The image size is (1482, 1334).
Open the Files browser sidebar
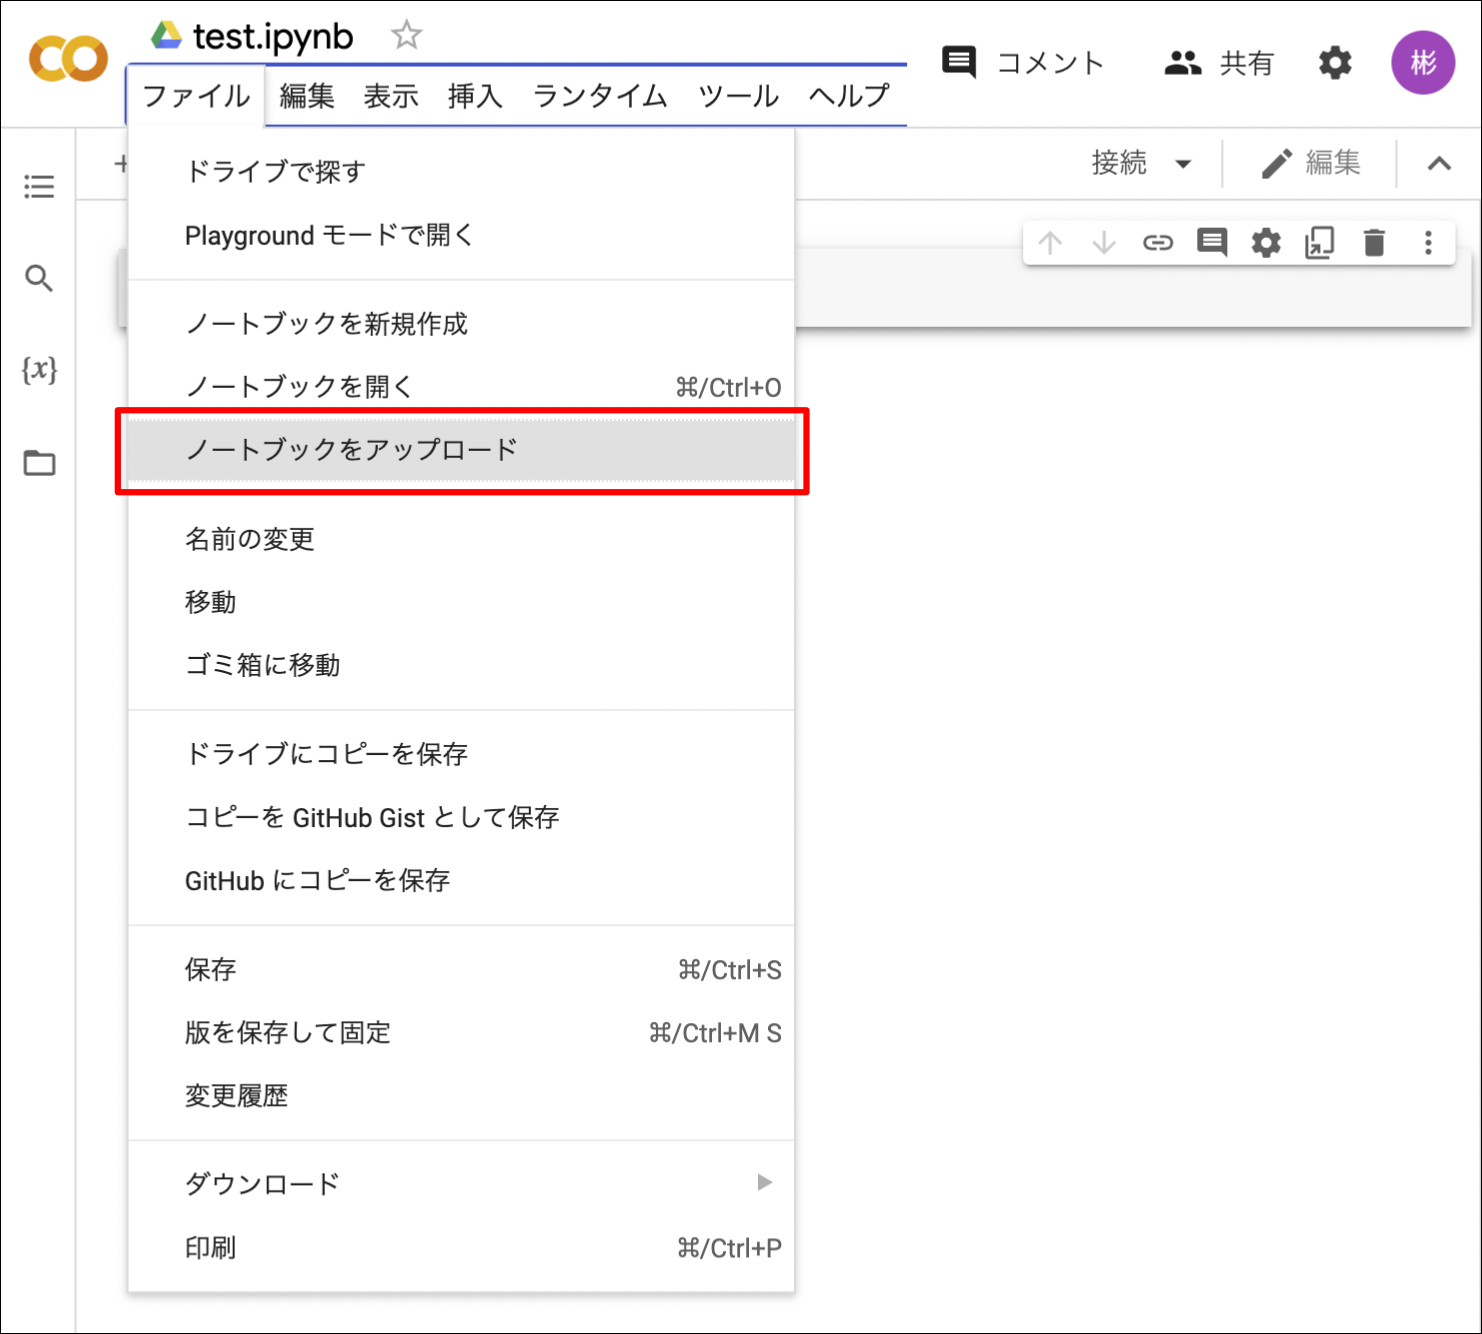pyautogui.click(x=39, y=462)
